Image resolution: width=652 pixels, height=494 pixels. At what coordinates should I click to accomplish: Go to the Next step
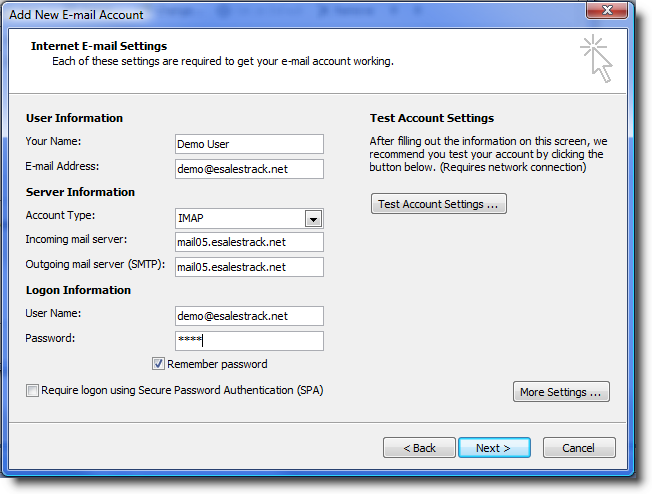click(x=494, y=448)
